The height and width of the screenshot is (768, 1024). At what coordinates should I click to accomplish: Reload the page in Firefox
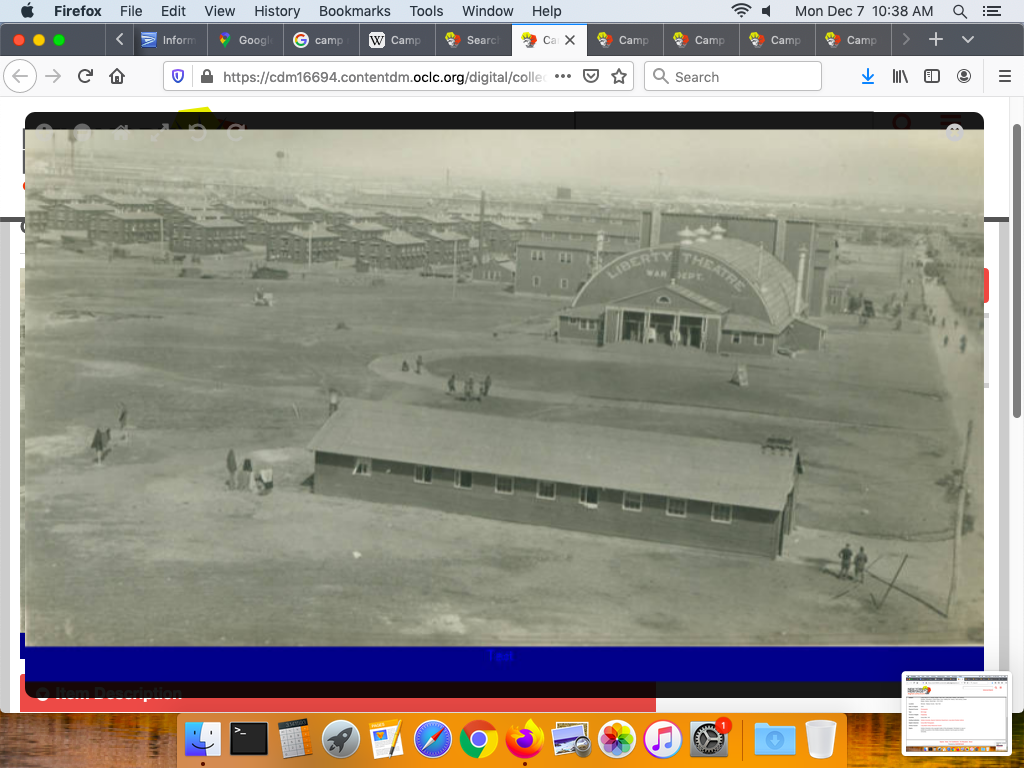click(x=85, y=77)
